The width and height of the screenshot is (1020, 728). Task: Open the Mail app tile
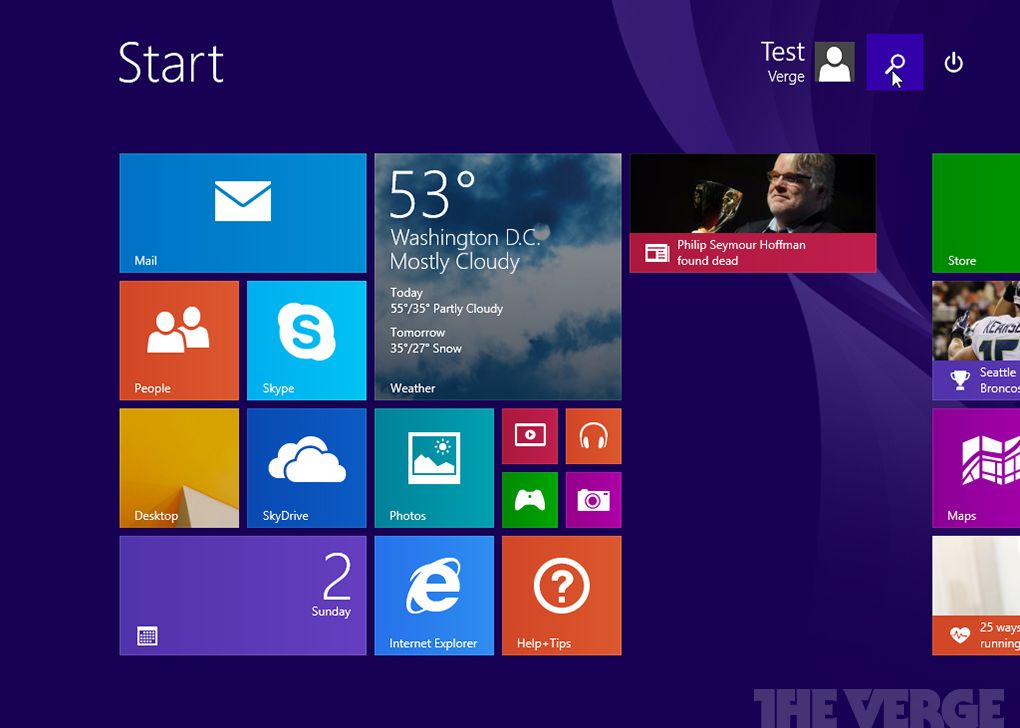242,212
